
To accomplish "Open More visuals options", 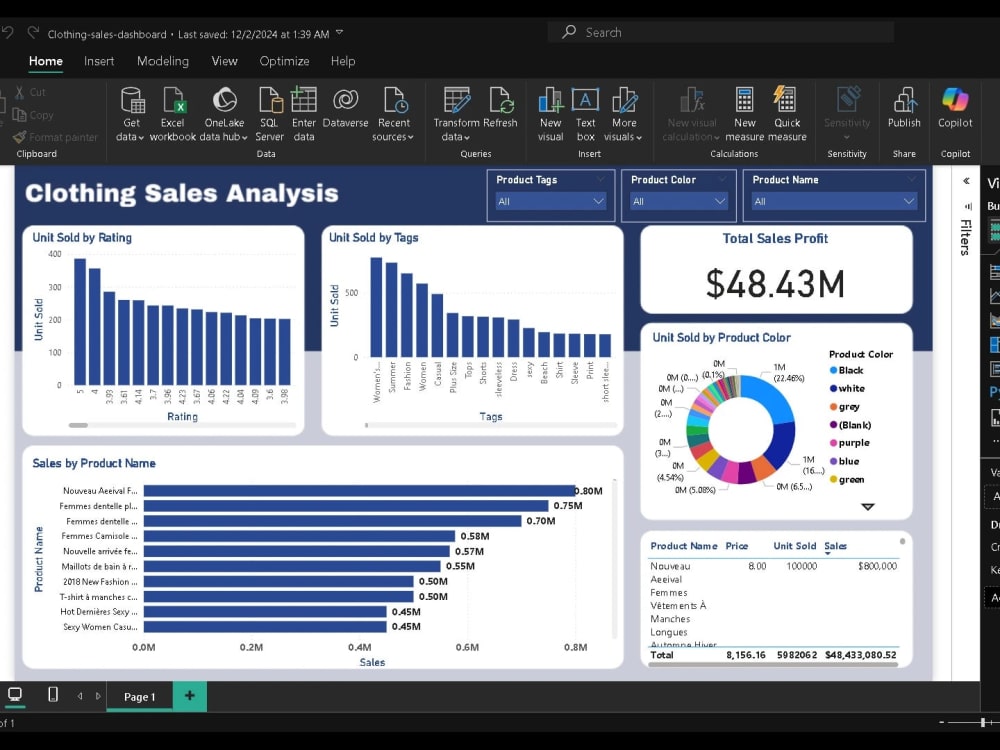I will (624, 114).
